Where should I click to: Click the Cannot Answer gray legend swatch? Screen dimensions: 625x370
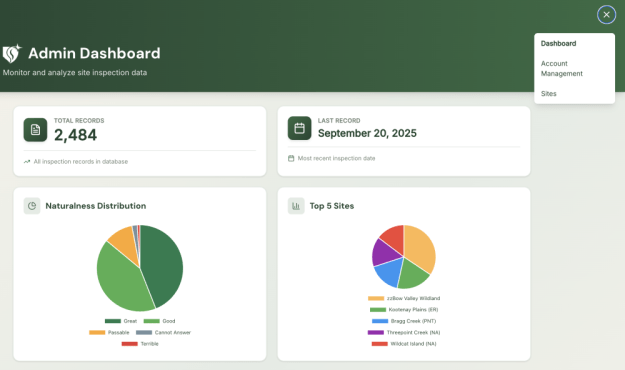click(144, 333)
